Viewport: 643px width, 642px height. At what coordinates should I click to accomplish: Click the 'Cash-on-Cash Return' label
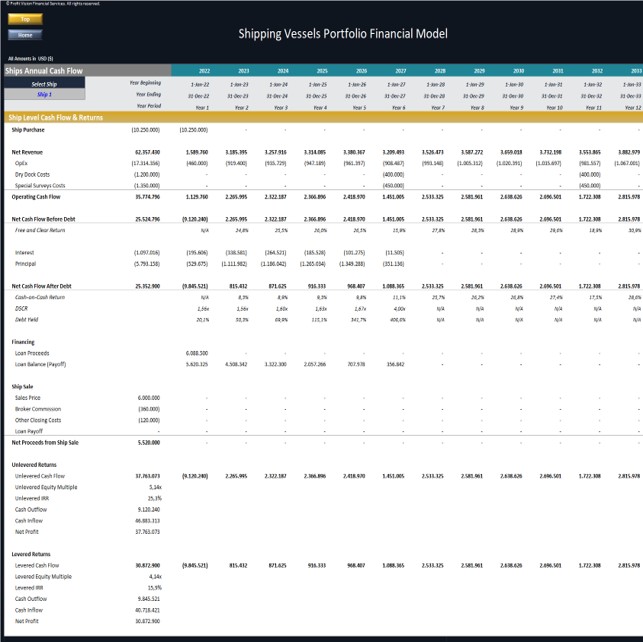click(40, 297)
